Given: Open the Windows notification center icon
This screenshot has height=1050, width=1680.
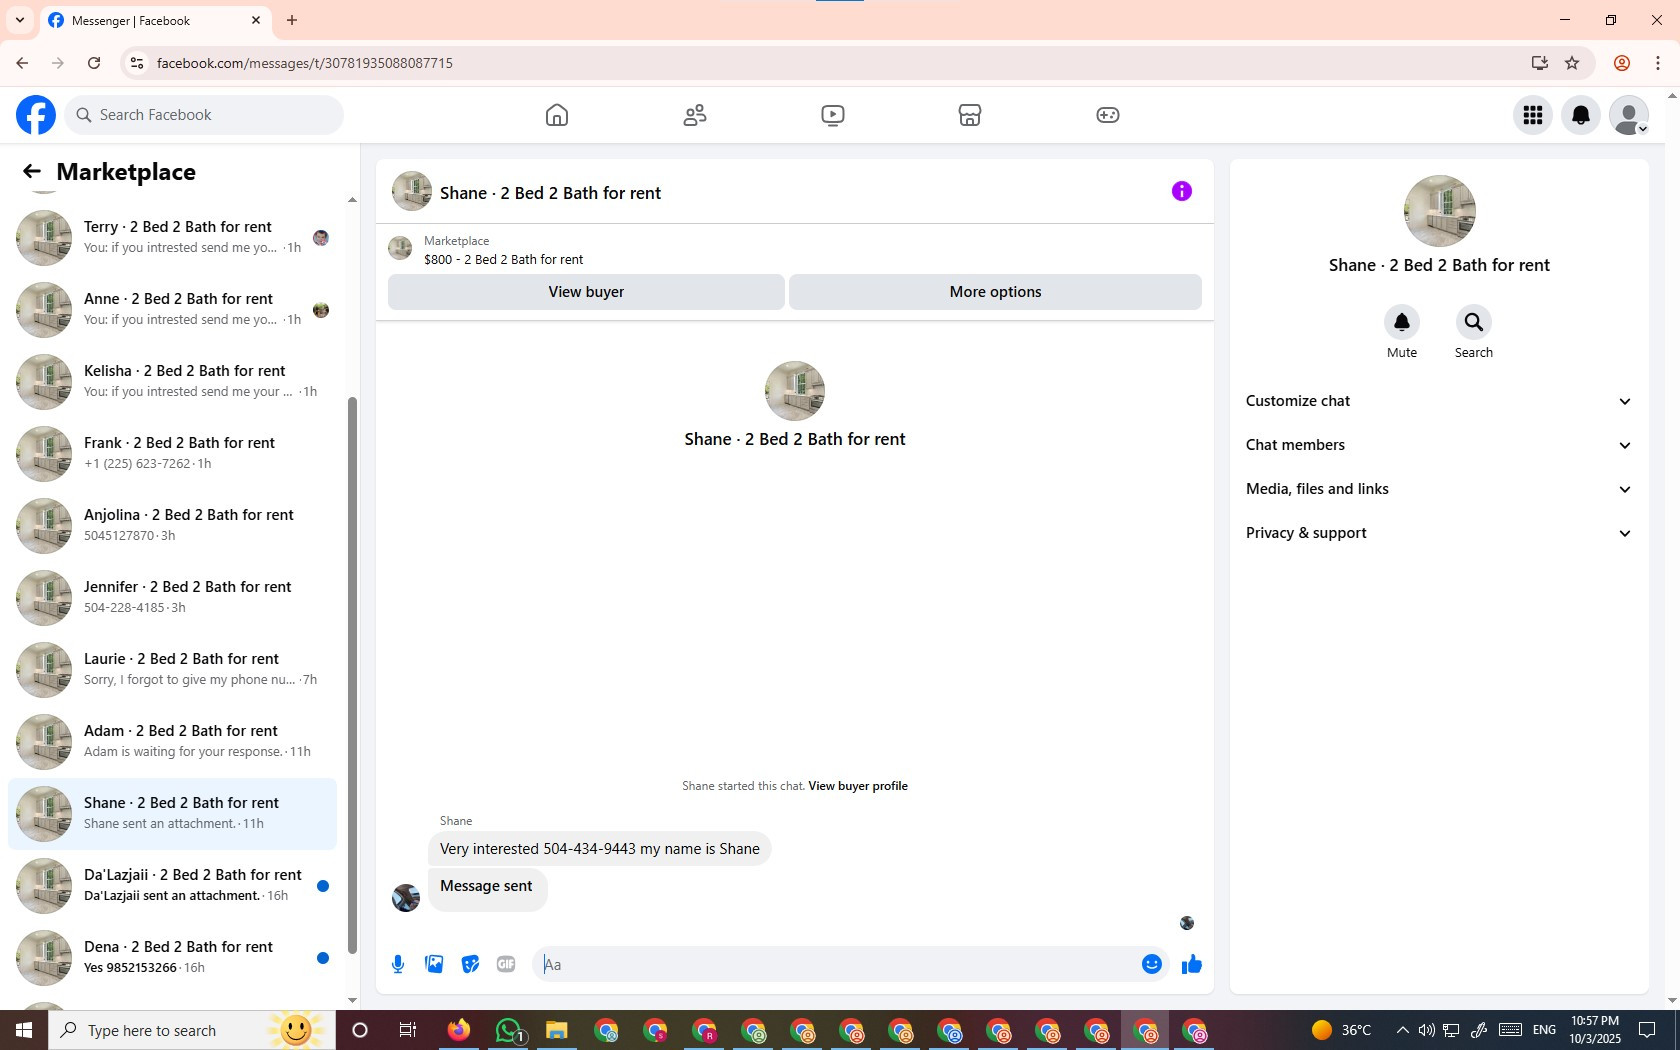Looking at the screenshot, I should [1647, 1030].
